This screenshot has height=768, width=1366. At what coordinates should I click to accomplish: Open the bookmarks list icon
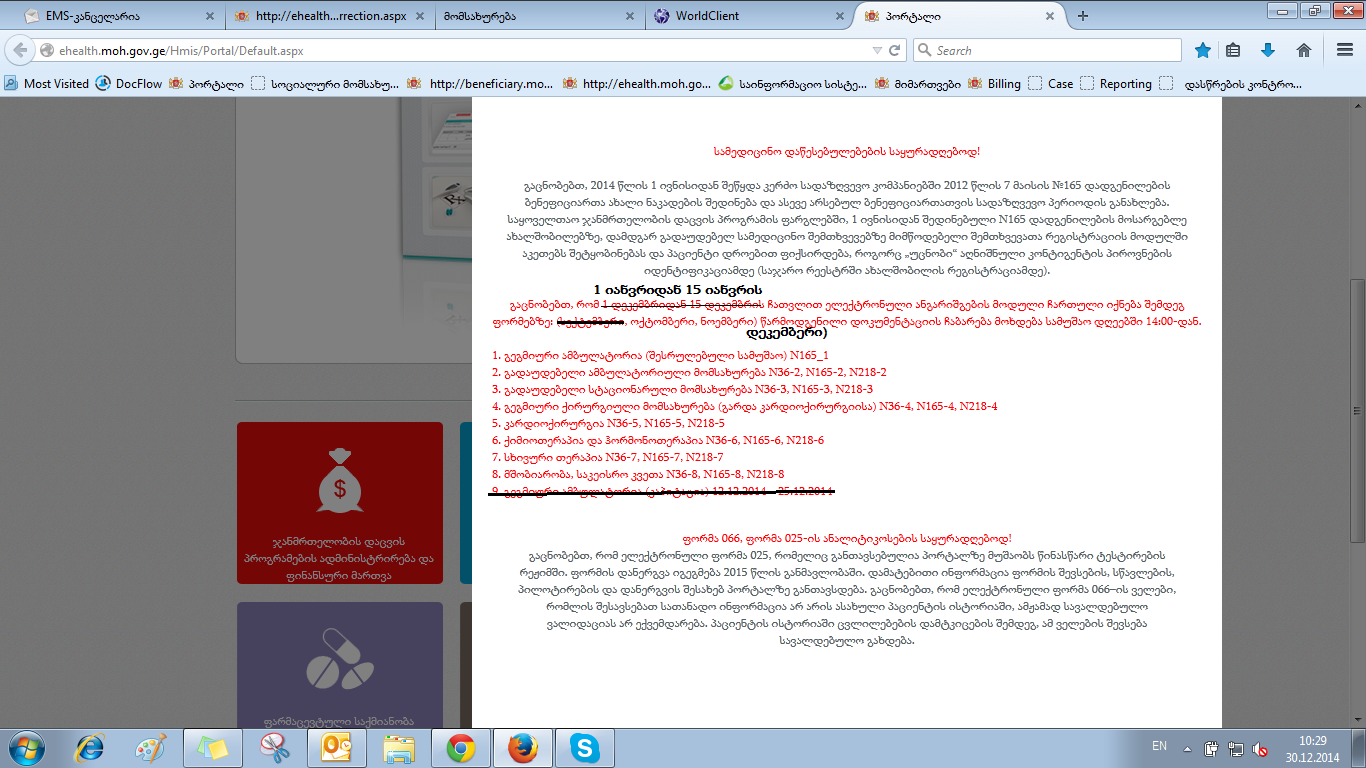[x=1234, y=50]
